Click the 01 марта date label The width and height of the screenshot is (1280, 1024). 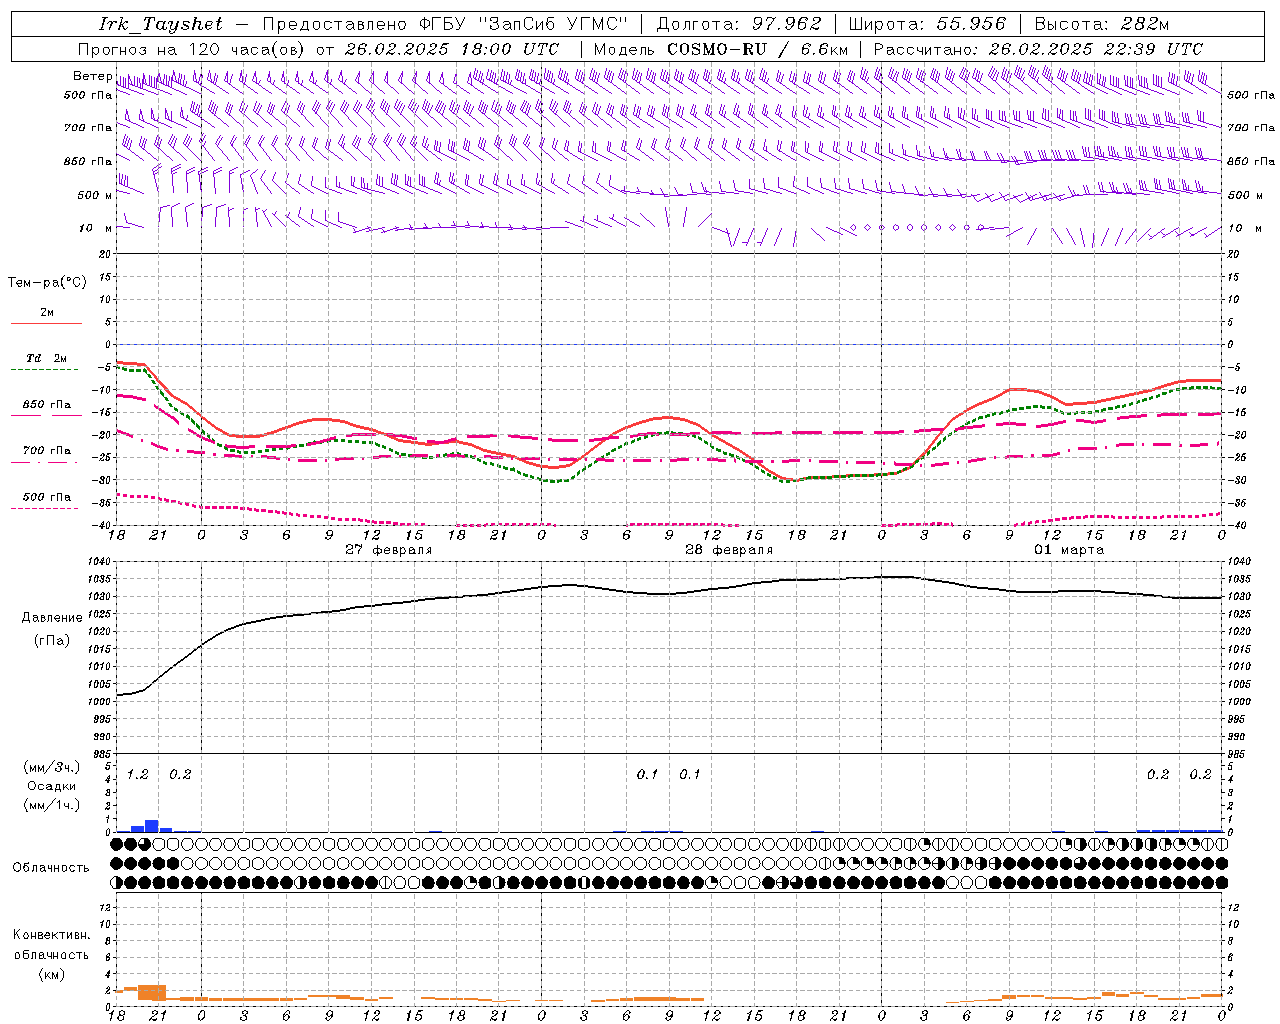click(x=1069, y=550)
